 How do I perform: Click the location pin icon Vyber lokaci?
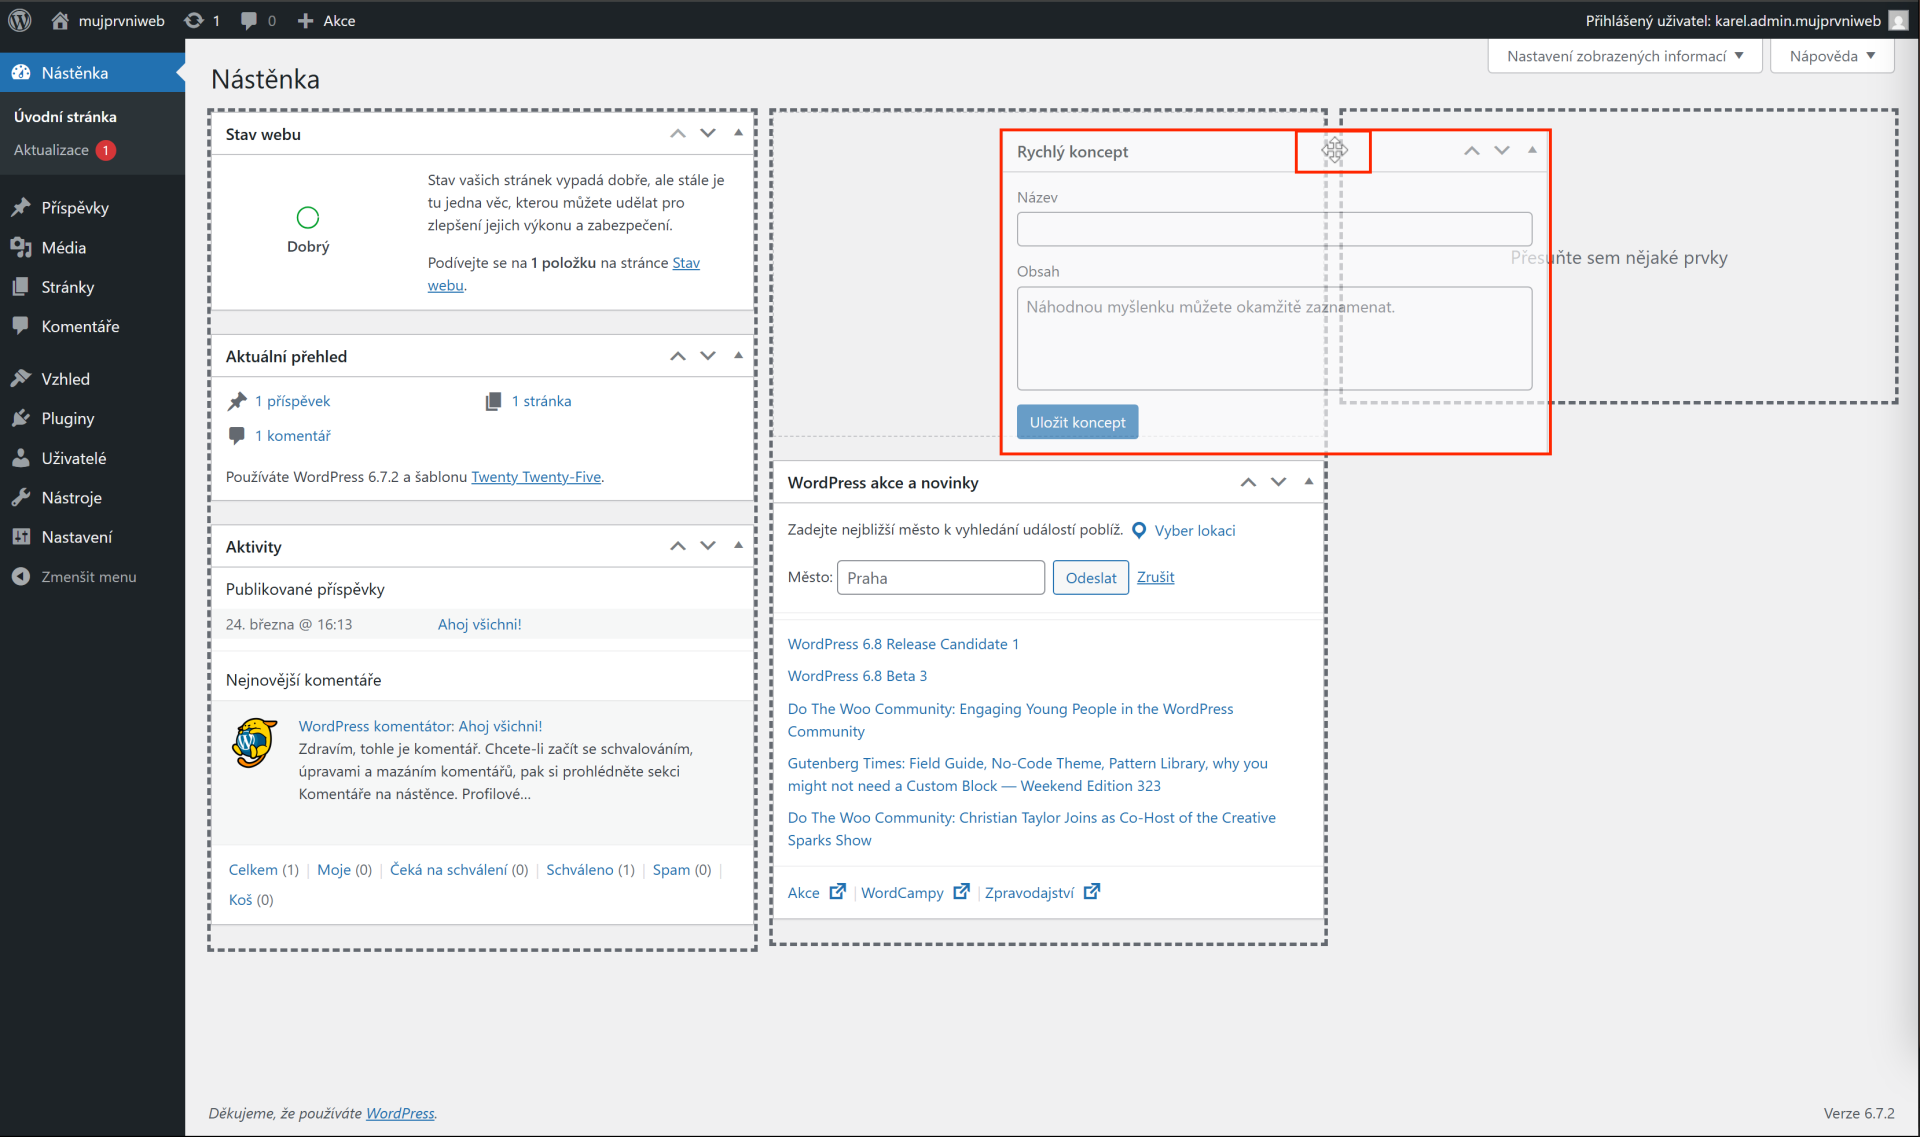[x=1139, y=531]
